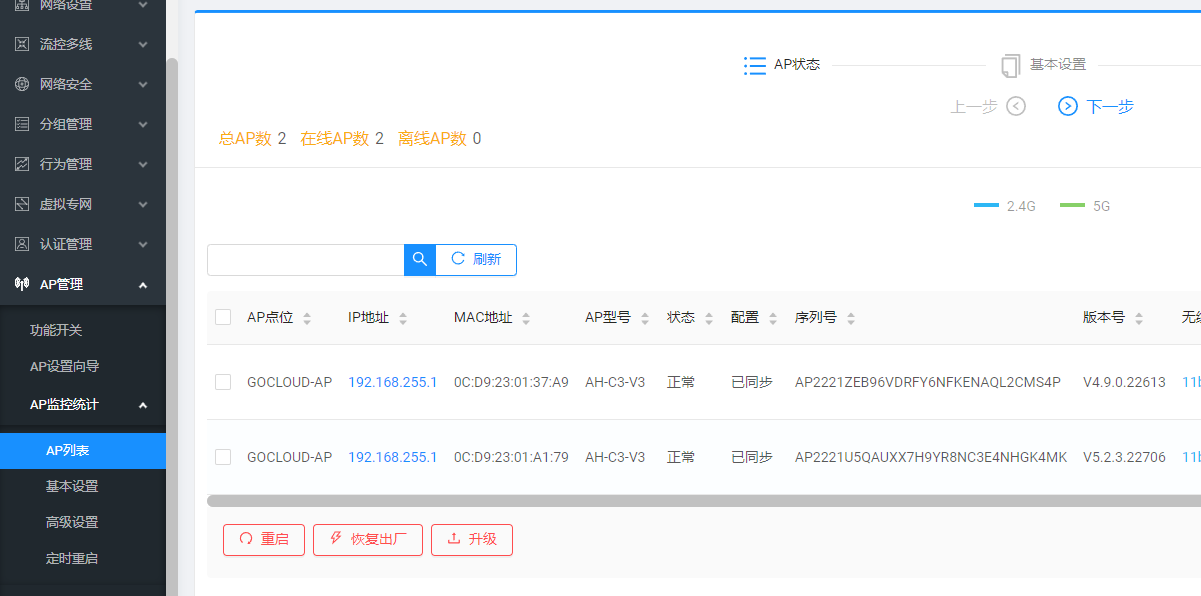
Task: Click the 网络安全 globe icon
Action: click(x=22, y=84)
